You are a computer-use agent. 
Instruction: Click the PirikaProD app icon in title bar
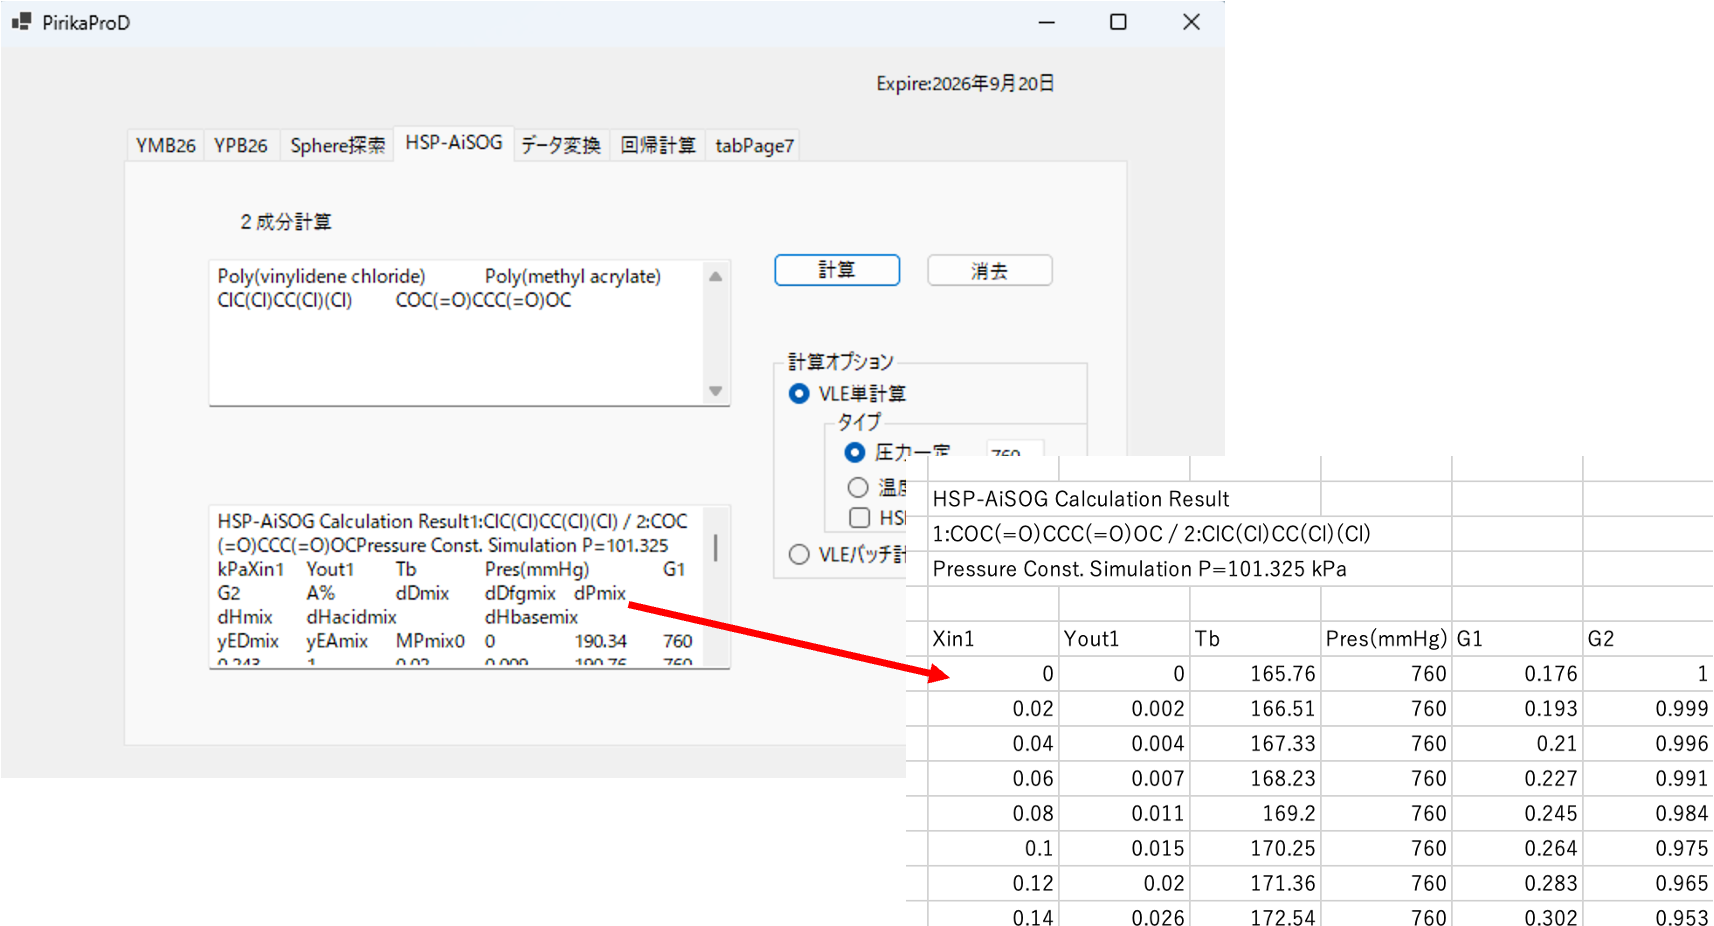click(x=21, y=22)
